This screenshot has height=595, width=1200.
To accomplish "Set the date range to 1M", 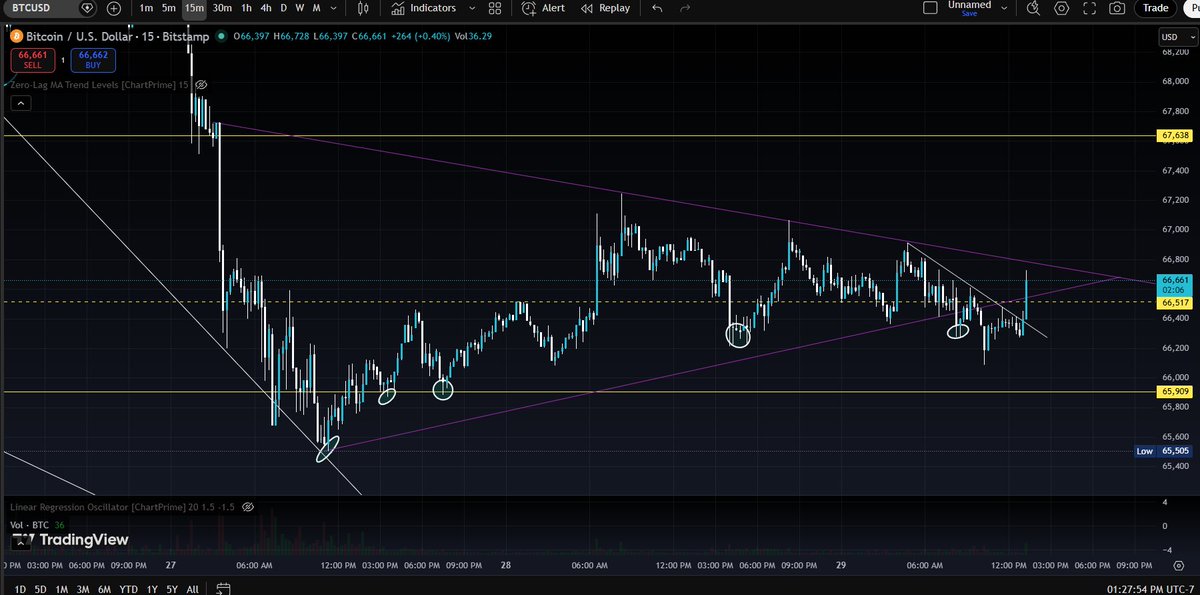I will [x=62, y=589].
